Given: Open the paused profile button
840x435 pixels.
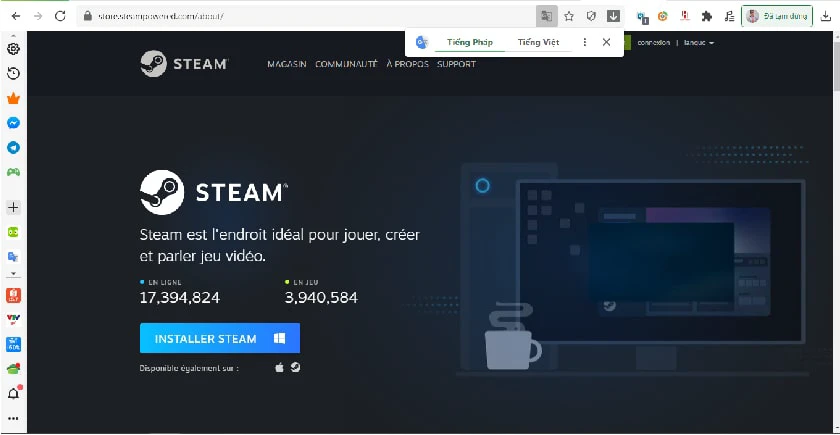Looking at the screenshot, I should point(777,16).
